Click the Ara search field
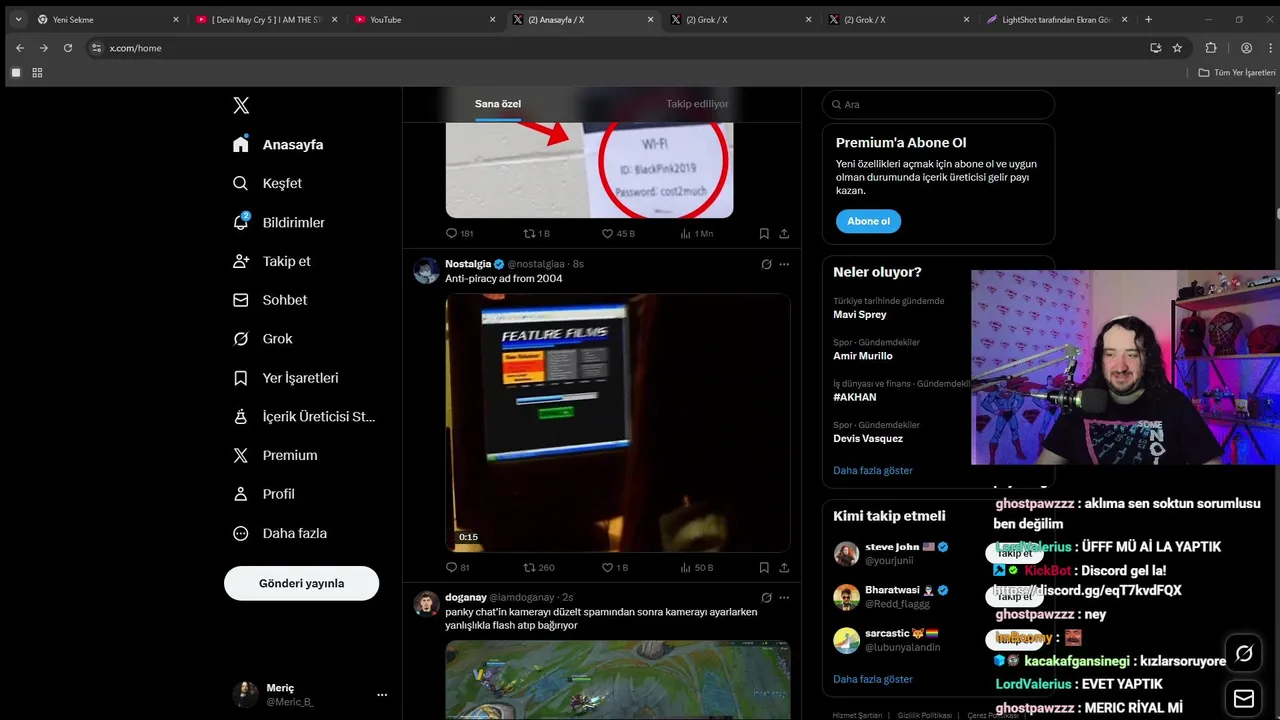 coord(938,104)
